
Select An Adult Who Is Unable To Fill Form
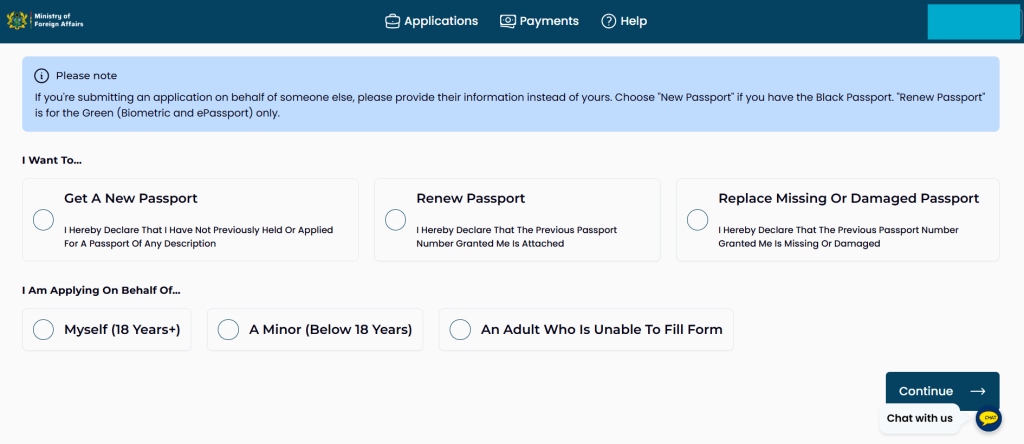coord(460,329)
